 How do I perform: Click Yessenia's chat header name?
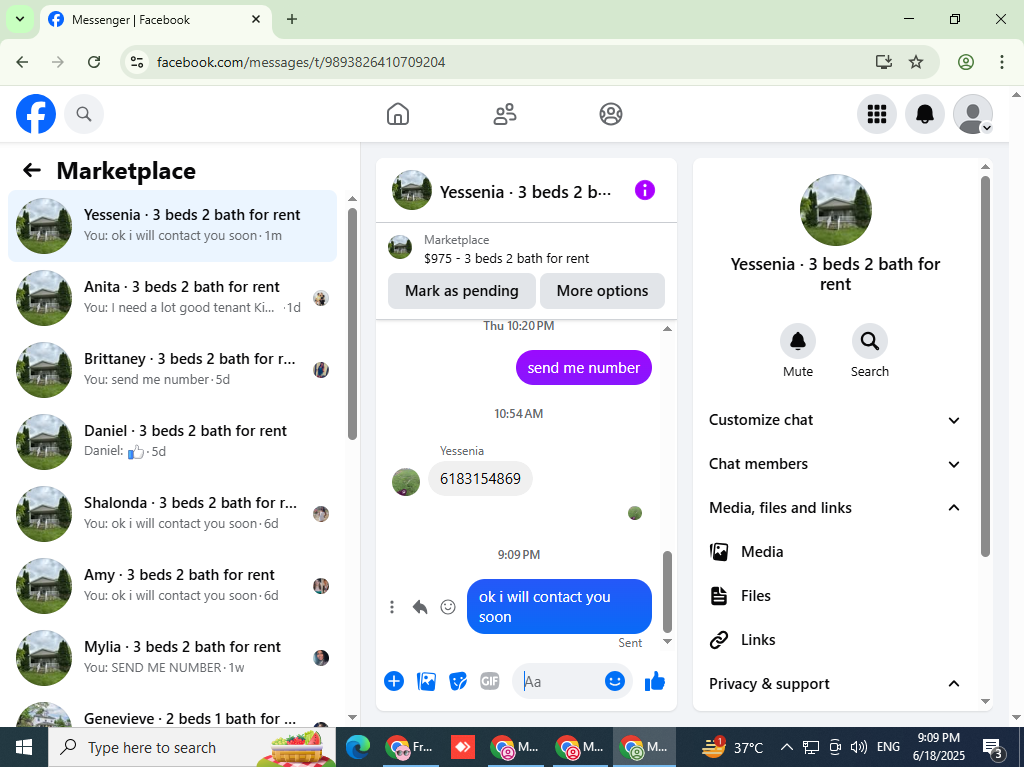point(525,191)
